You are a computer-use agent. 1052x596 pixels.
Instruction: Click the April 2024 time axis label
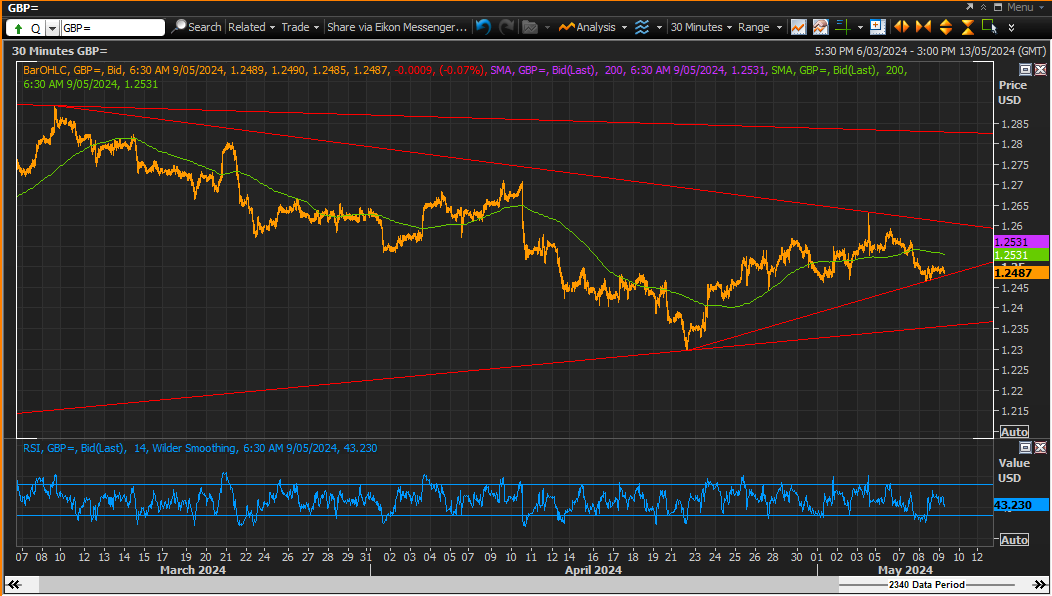point(593,570)
